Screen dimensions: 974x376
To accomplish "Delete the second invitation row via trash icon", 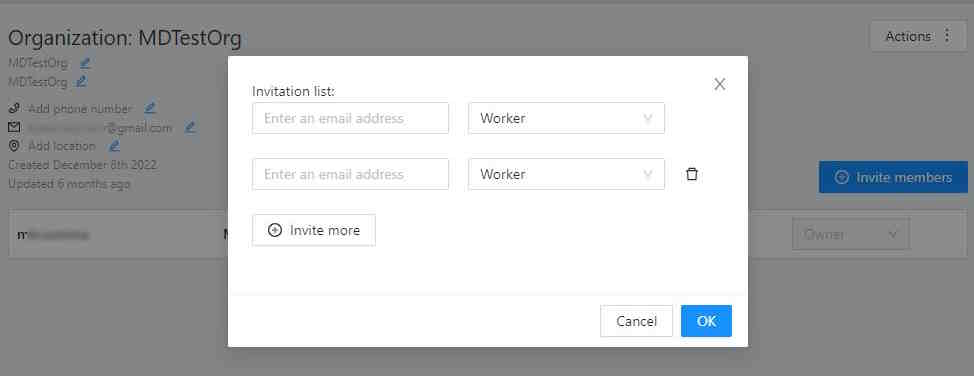I will coord(691,175).
